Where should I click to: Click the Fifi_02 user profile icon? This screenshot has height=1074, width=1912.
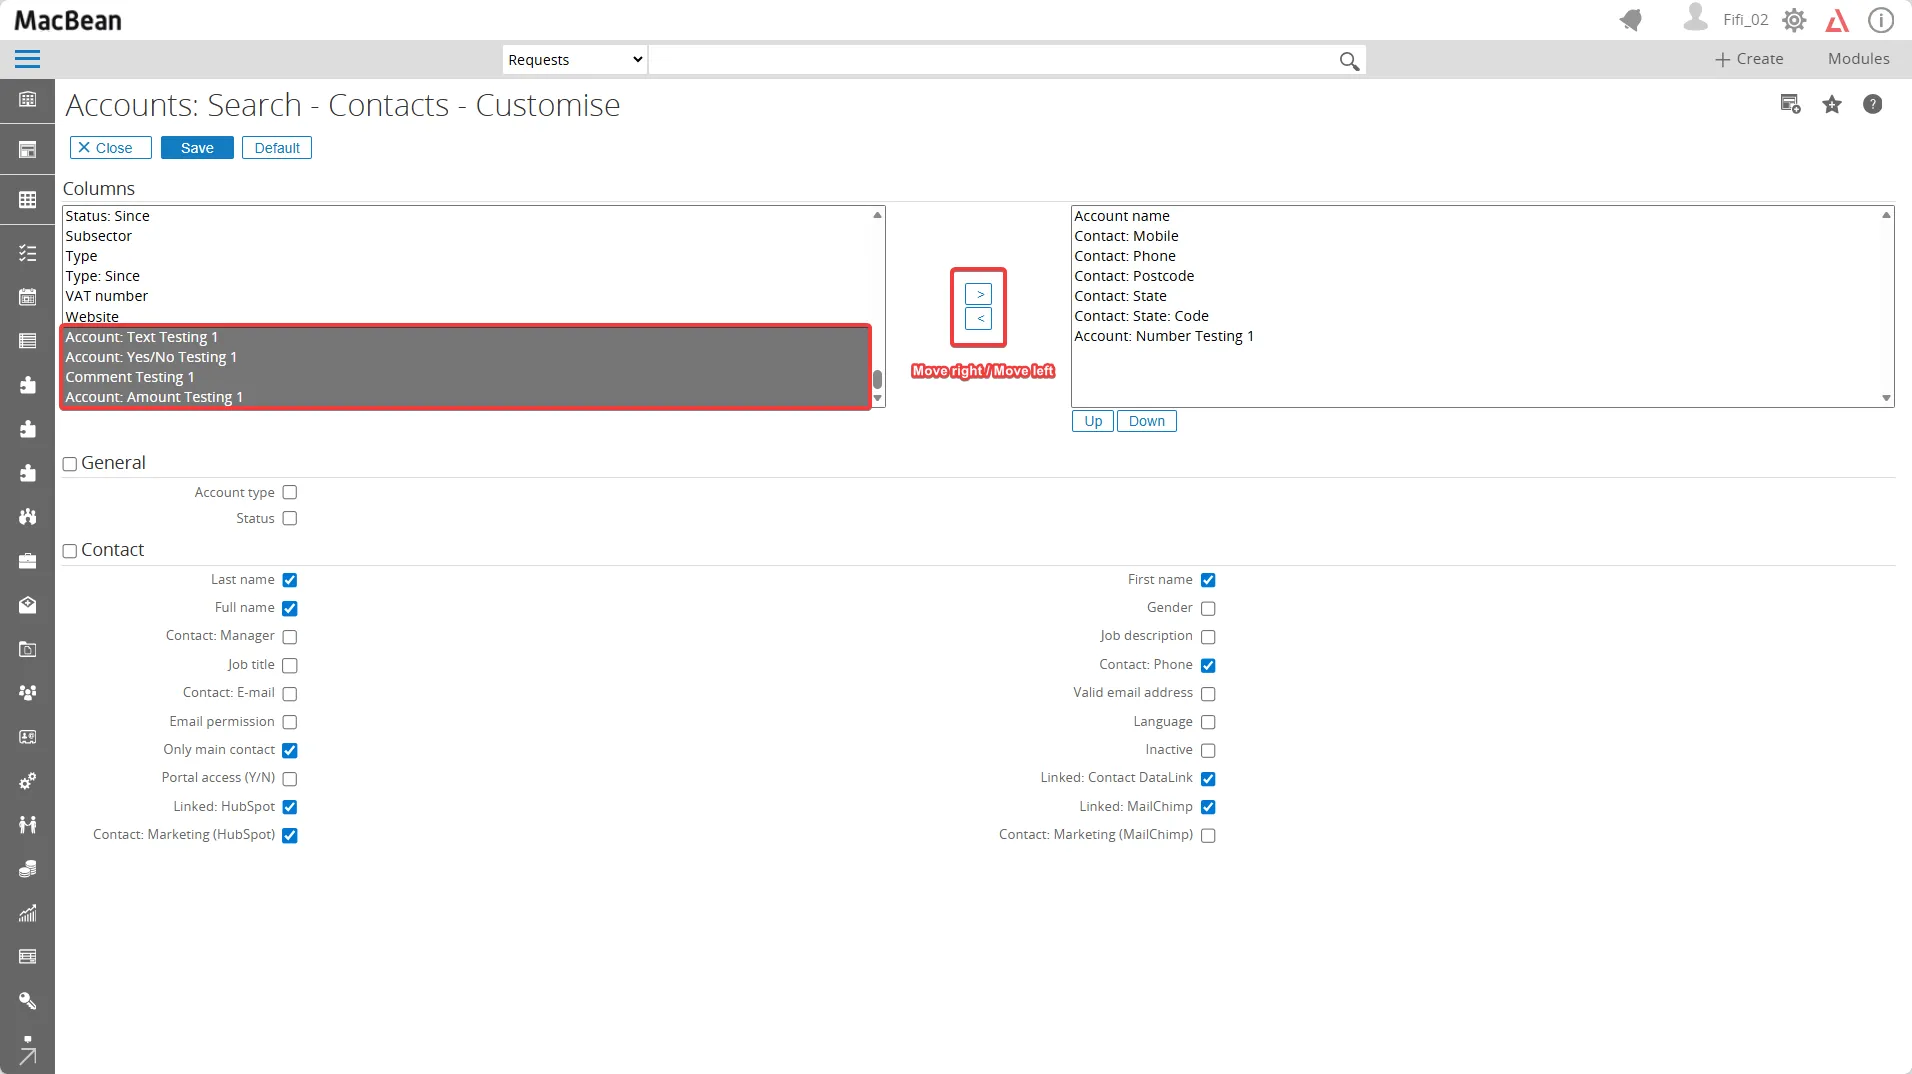[1695, 18]
